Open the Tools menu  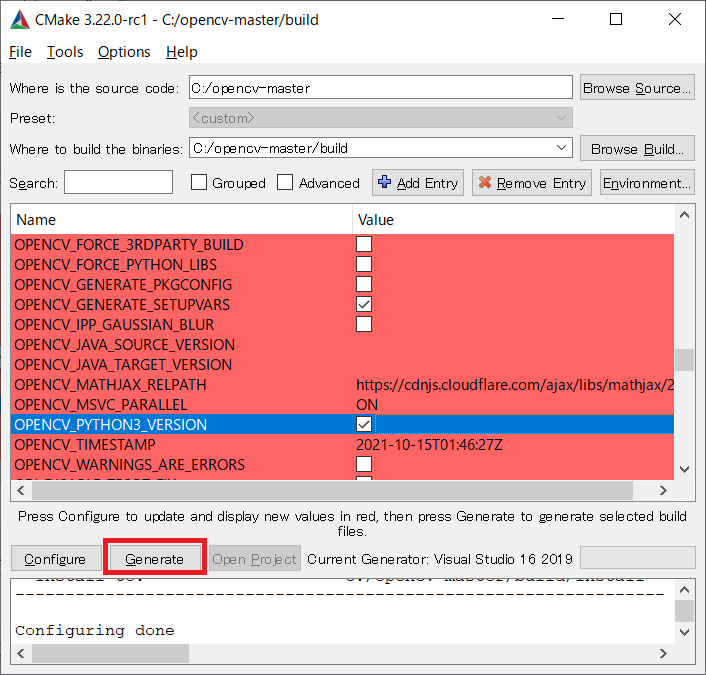65,52
